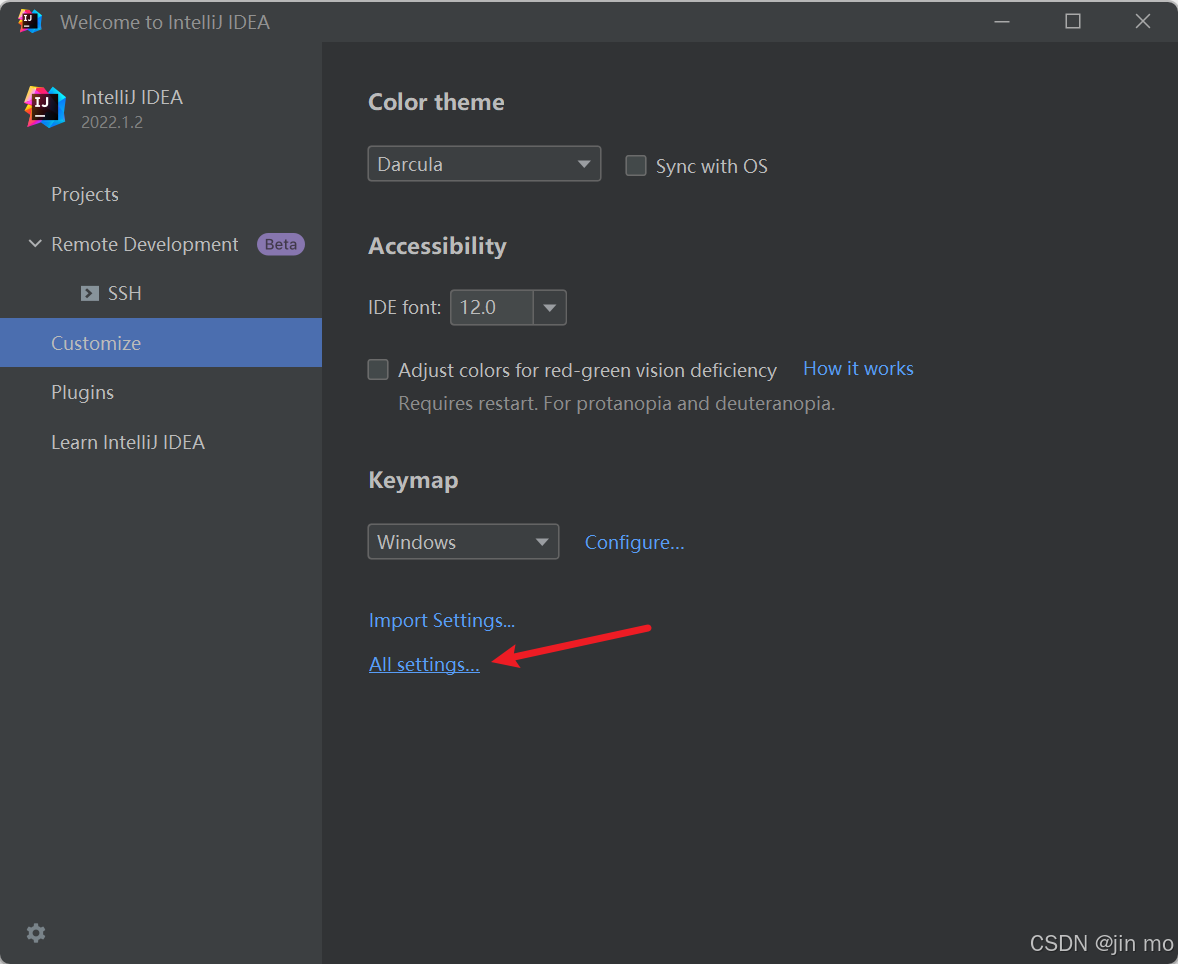Click the Configure... keymap link
The height and width of the screenshot is (964, 1178).
click(x=634, y=542)
